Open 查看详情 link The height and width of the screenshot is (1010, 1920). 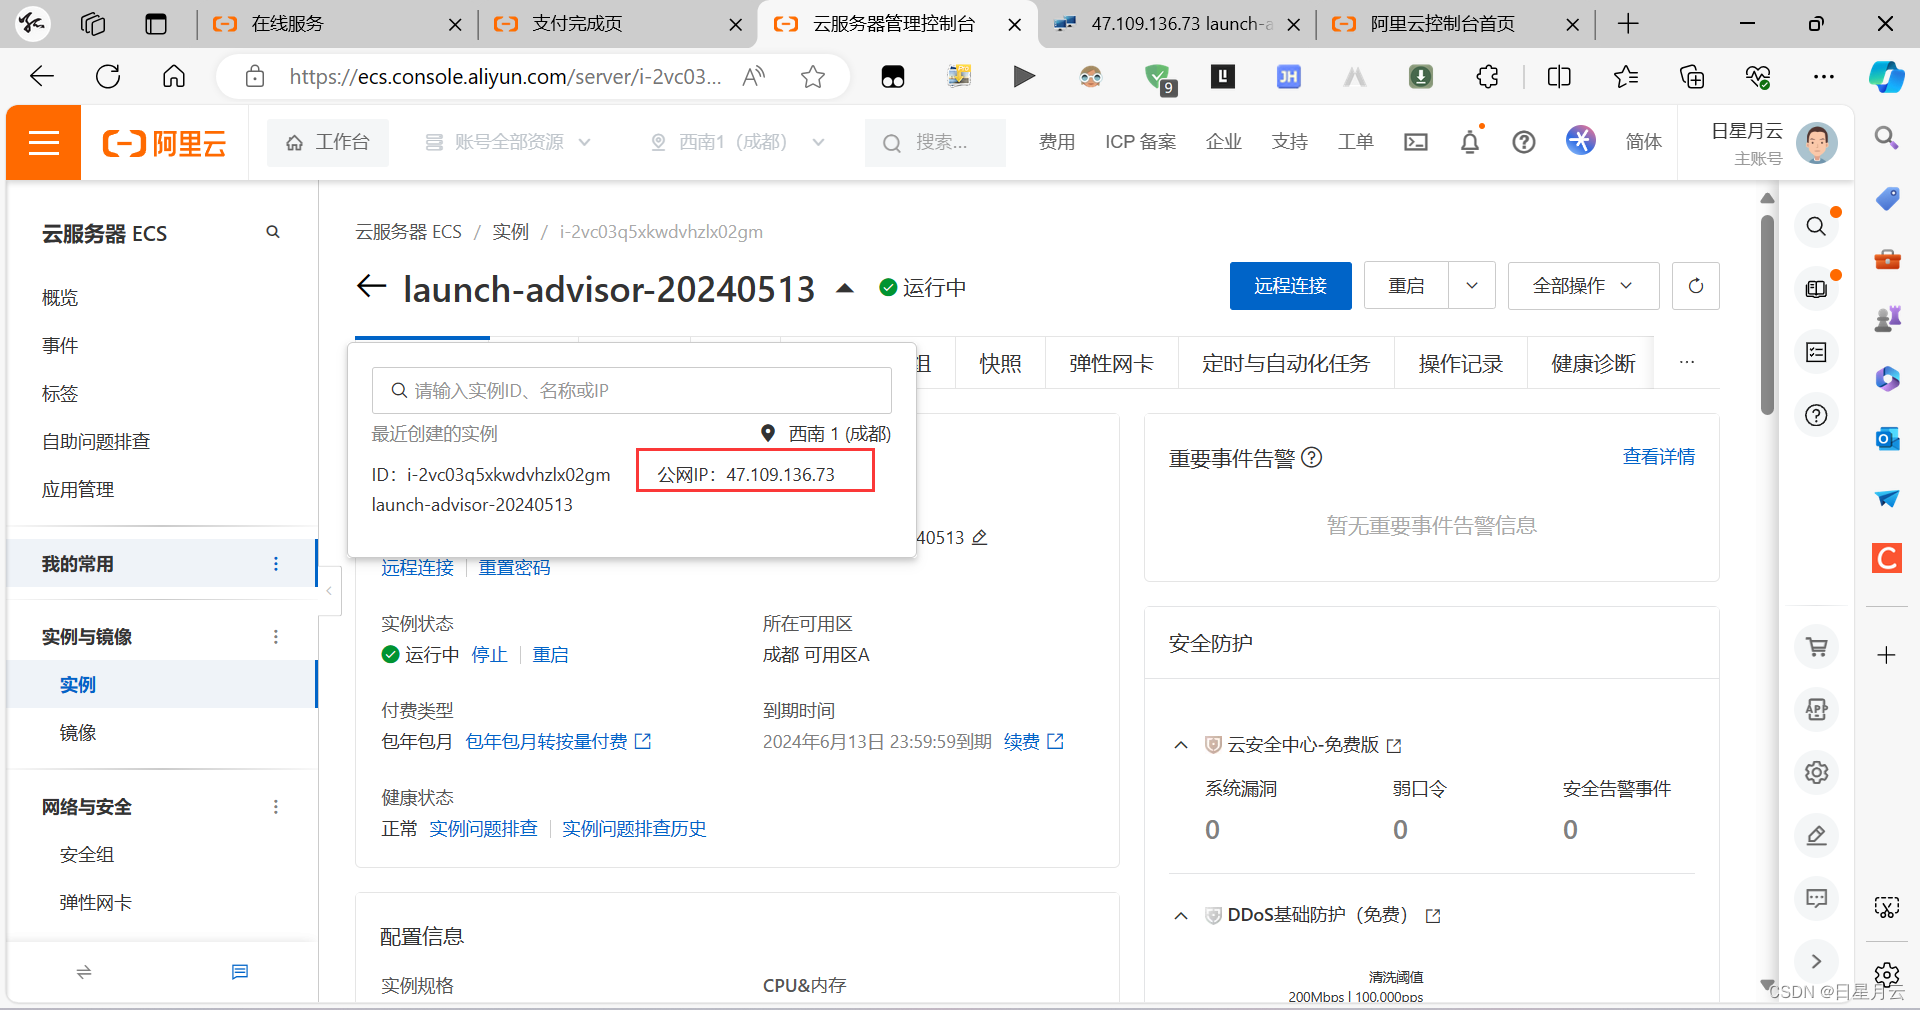(x=1659, y=457)
